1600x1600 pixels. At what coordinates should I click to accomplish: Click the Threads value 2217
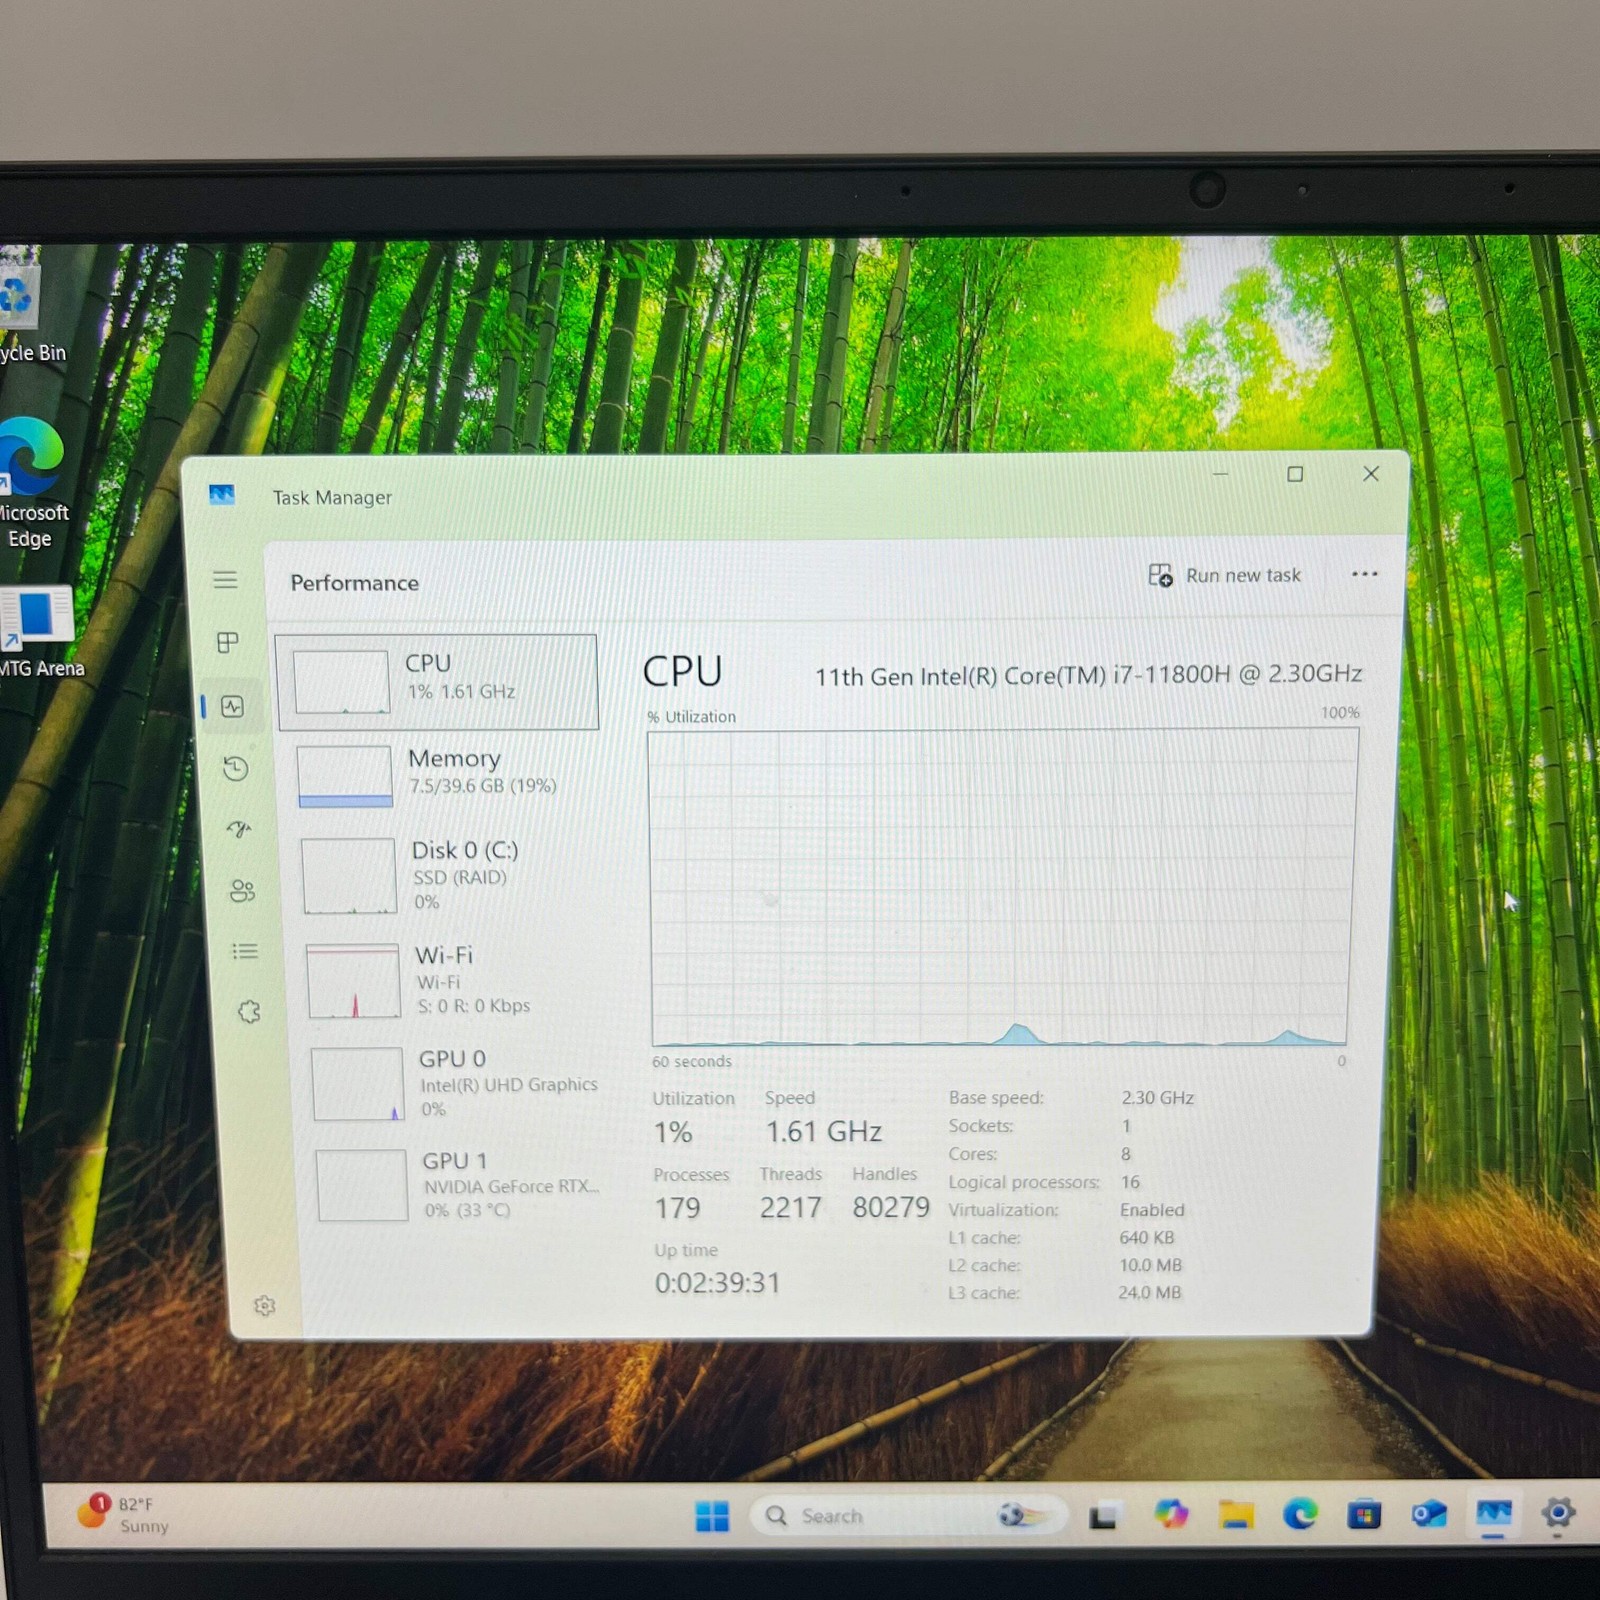point(790,1208)
